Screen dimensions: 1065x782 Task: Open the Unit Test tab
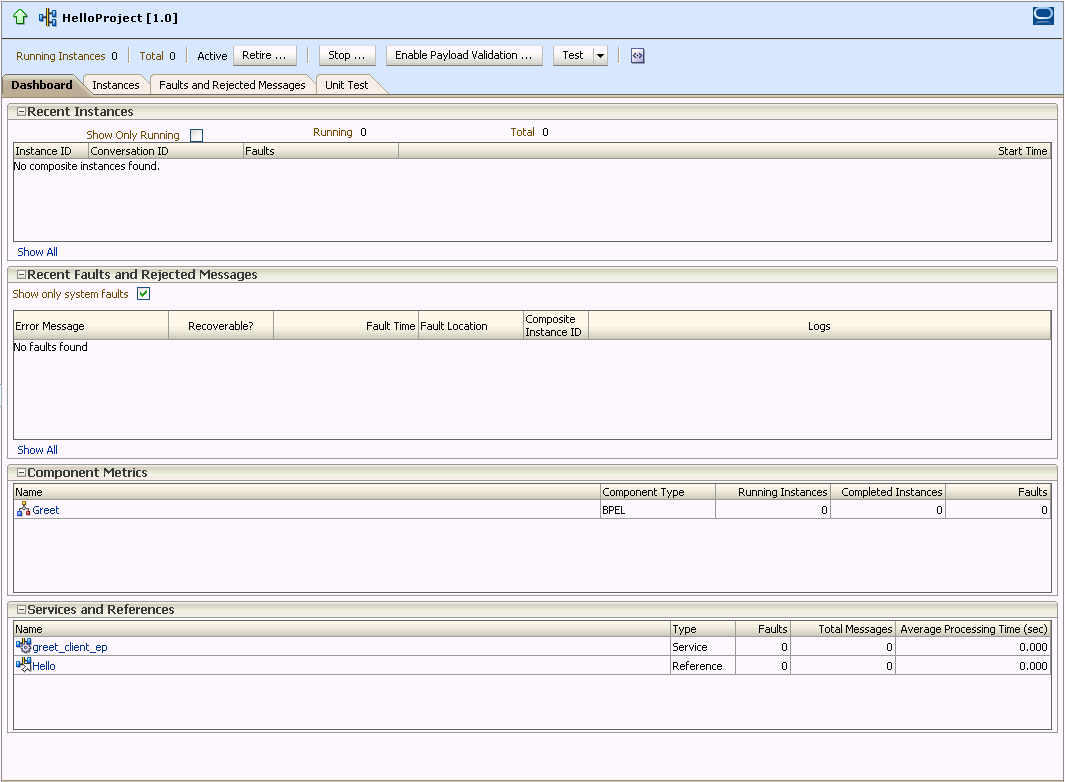pyautogui.click(x=346, y=85)
